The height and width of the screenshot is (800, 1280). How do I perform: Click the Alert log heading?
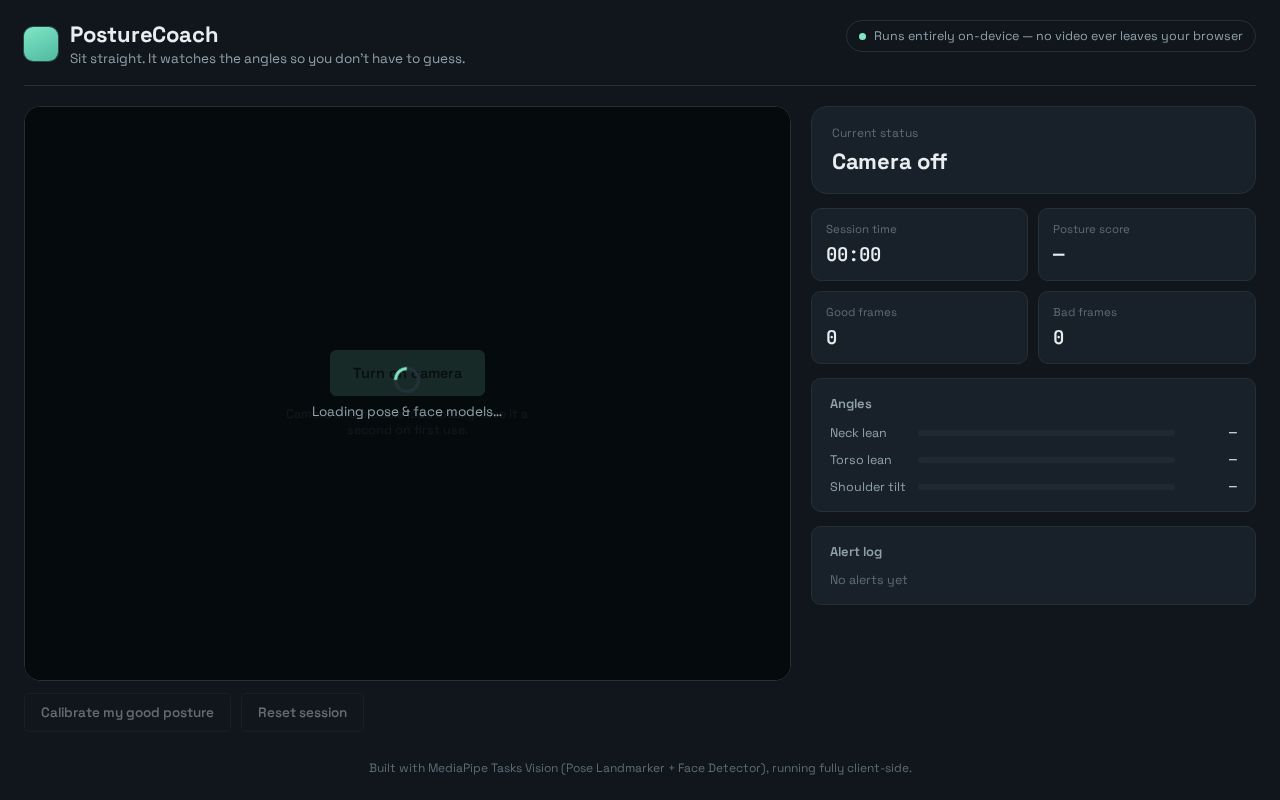pyautogui.click(x=856, y=552)
